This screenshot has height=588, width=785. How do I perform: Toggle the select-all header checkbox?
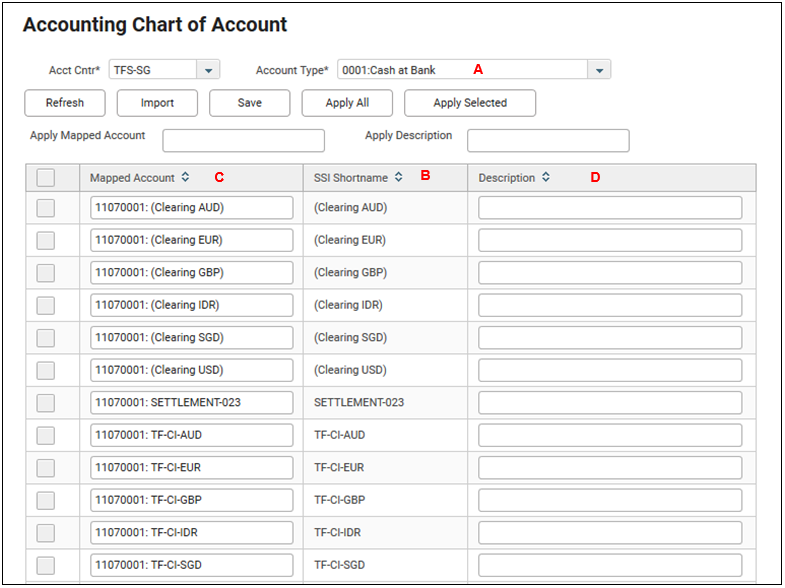46,178
